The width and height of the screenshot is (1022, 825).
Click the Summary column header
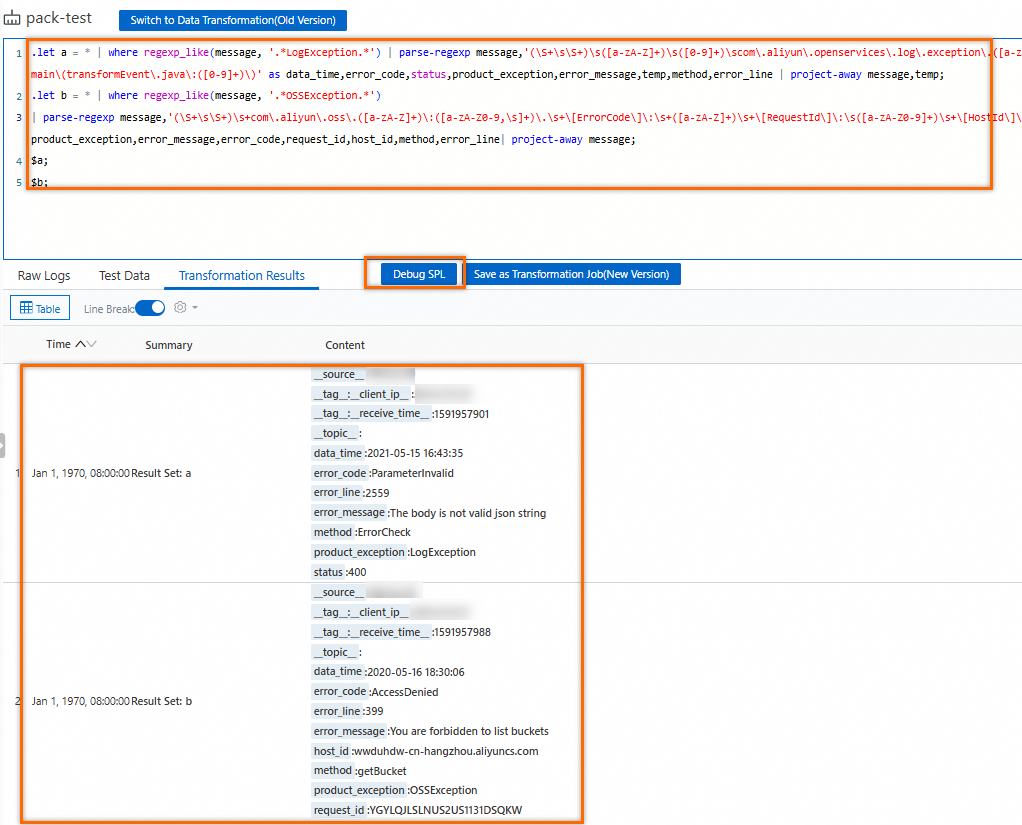[169, 345]
